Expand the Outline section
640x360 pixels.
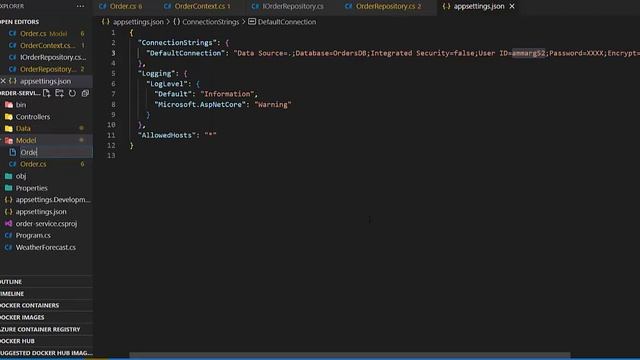click(46, 282)
